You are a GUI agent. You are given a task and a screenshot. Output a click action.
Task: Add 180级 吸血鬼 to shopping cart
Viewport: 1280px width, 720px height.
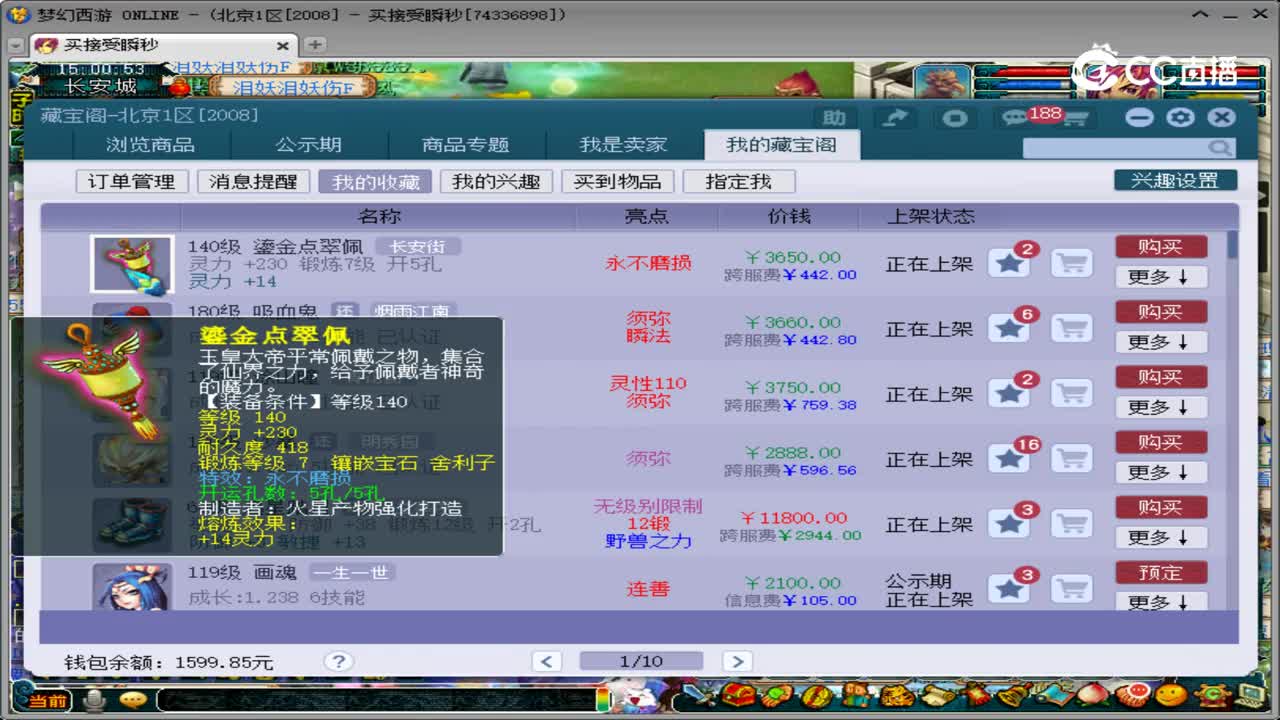(x=1071, y=329)
